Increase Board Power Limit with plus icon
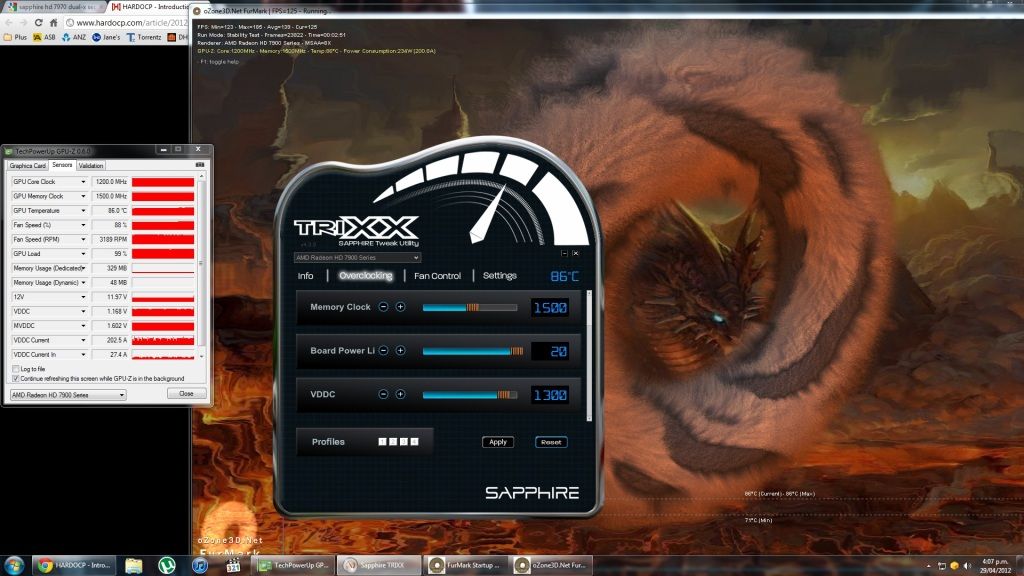This screenshot has width=1024, height=576. (x=400, y=351)
